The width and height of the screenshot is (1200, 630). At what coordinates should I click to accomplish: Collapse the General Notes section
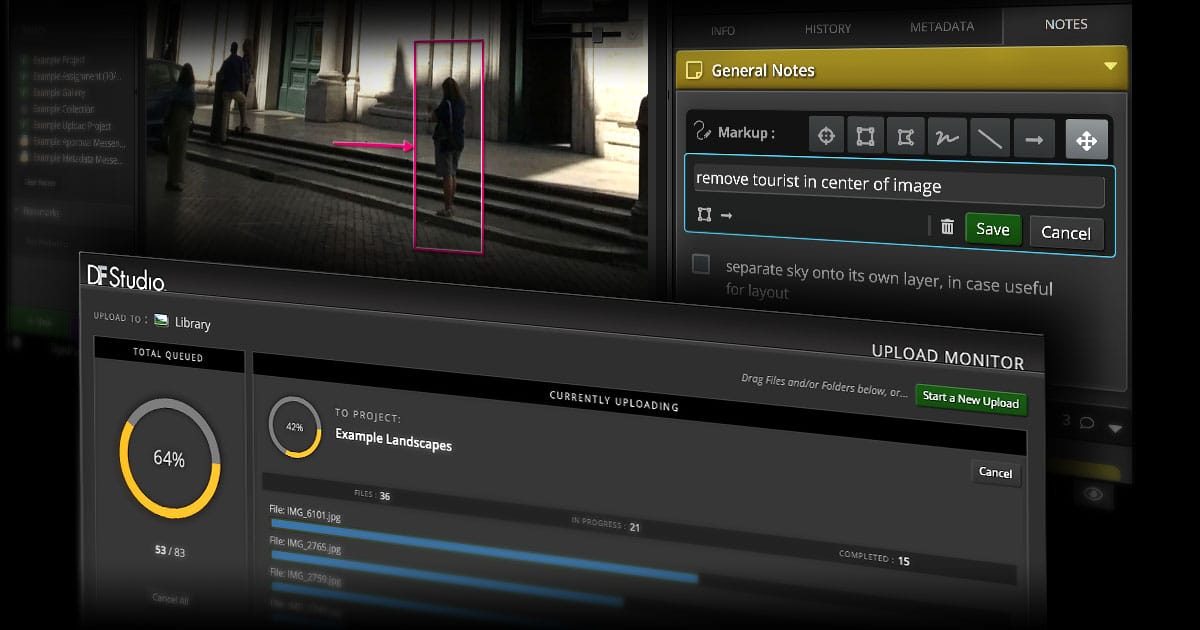point(1109,67)
